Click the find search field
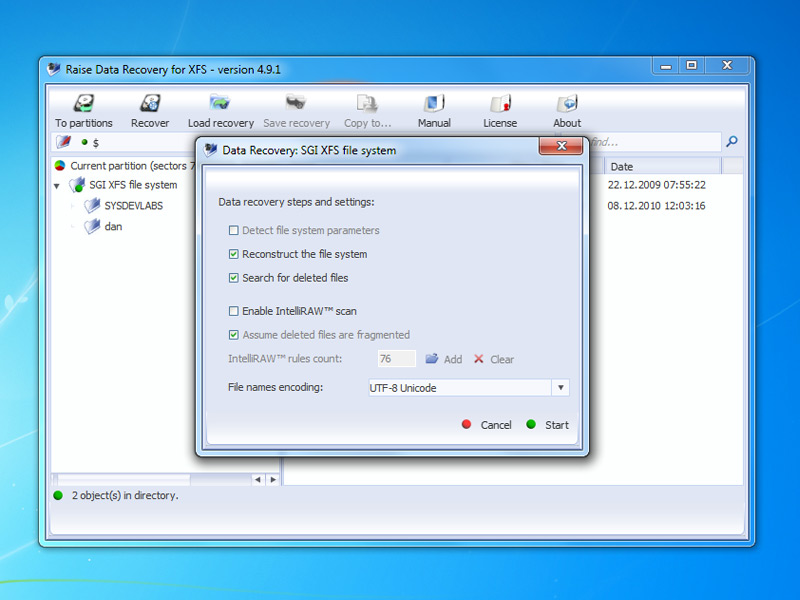 pyautogui.click(x=656, y=142)
